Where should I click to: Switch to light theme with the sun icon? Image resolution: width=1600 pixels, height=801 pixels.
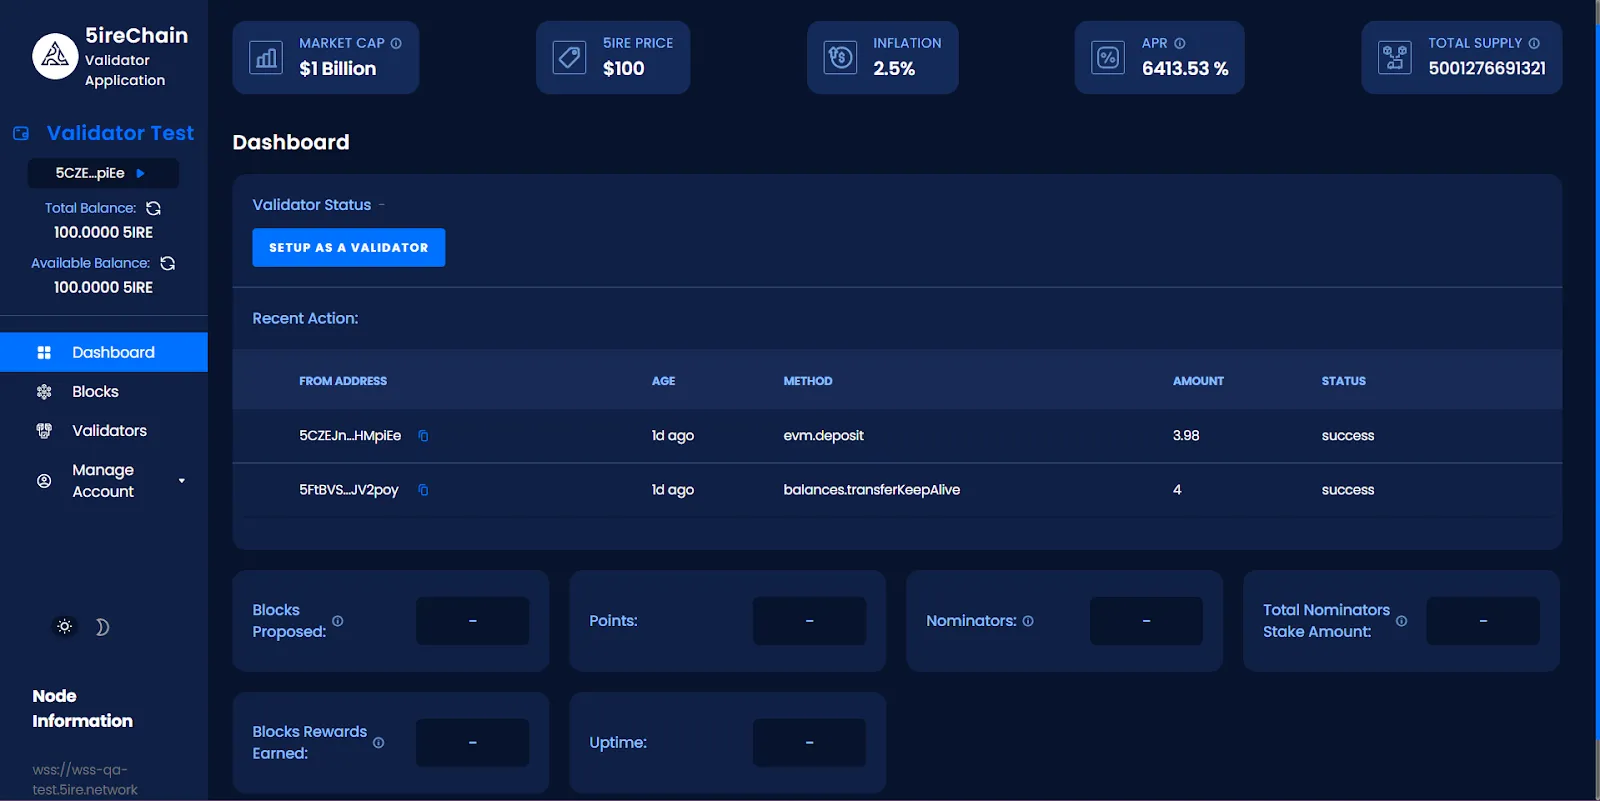click(x=64, y=627)
